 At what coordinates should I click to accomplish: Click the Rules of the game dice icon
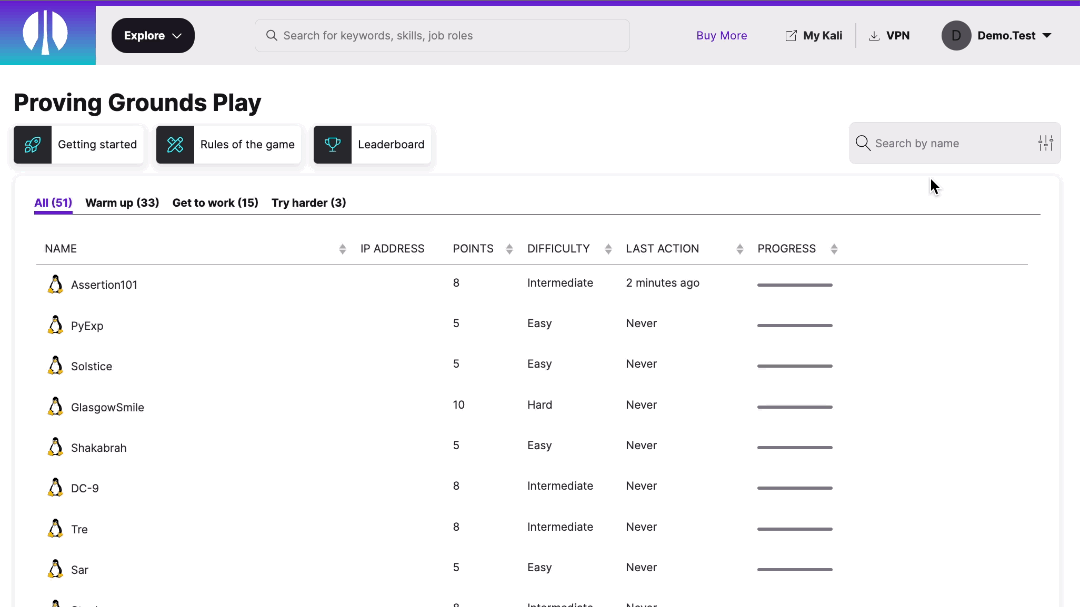pos(175,144)
